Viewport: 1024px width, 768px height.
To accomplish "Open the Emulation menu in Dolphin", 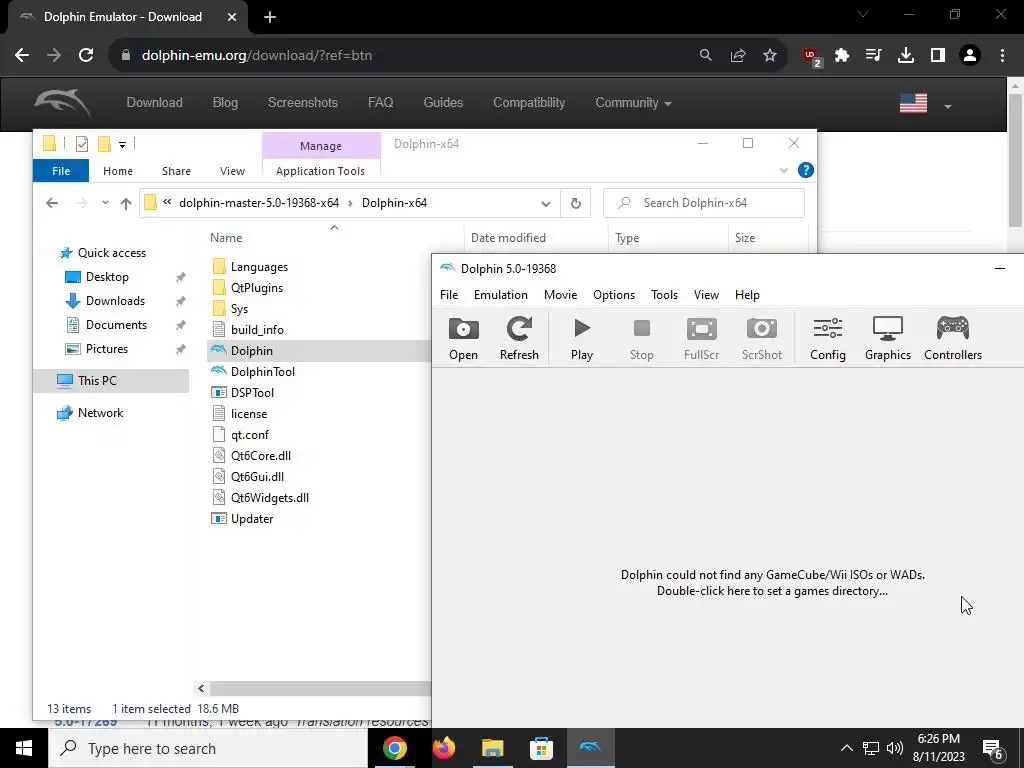I will click(x=501, y=295).
